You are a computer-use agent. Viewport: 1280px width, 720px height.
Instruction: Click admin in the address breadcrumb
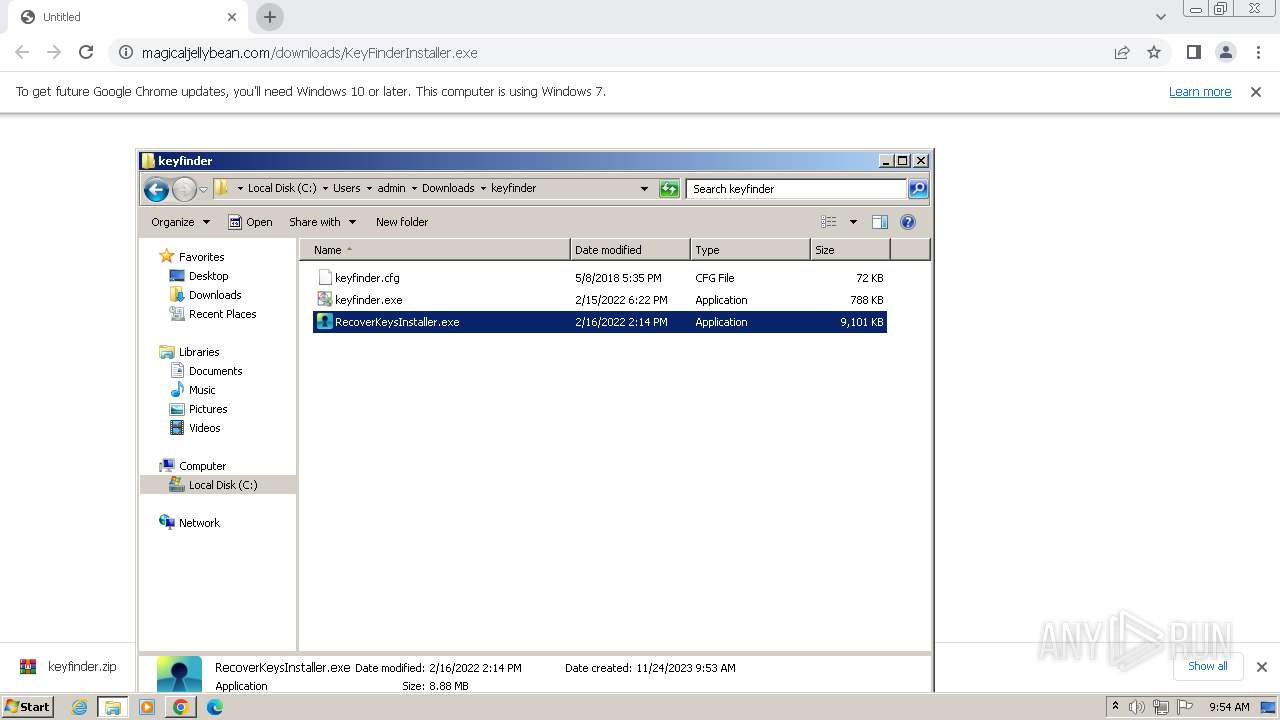pos(391,188)
